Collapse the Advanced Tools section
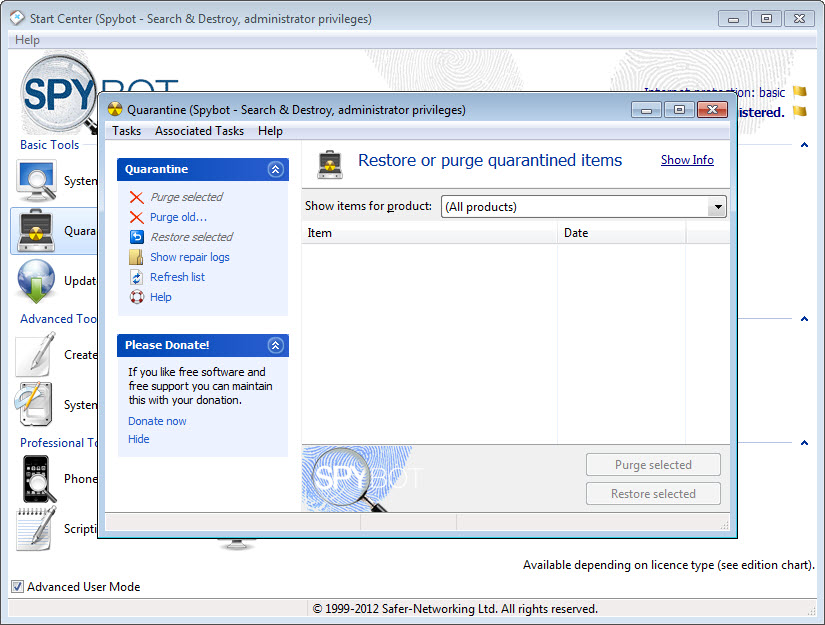Screen dimensions: 825x625 pyautogui.click(x=804, y=319)
